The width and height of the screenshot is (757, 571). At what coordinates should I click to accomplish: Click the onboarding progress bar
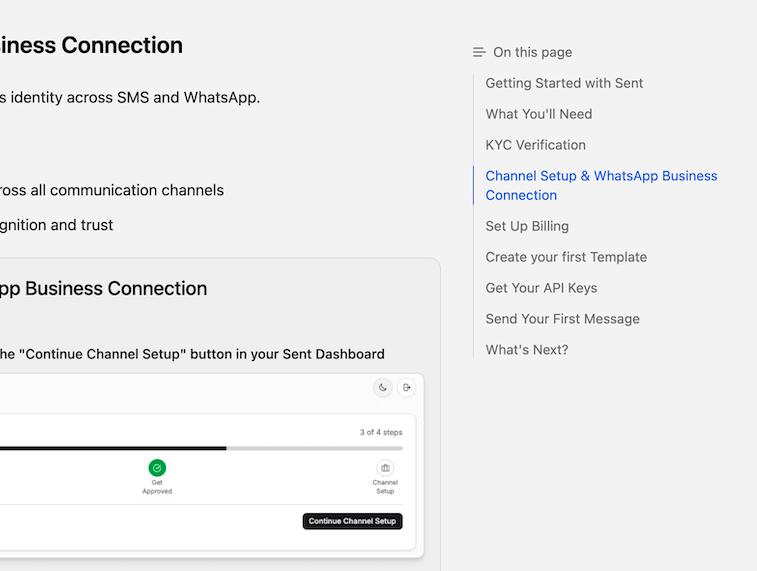point(200,448)
